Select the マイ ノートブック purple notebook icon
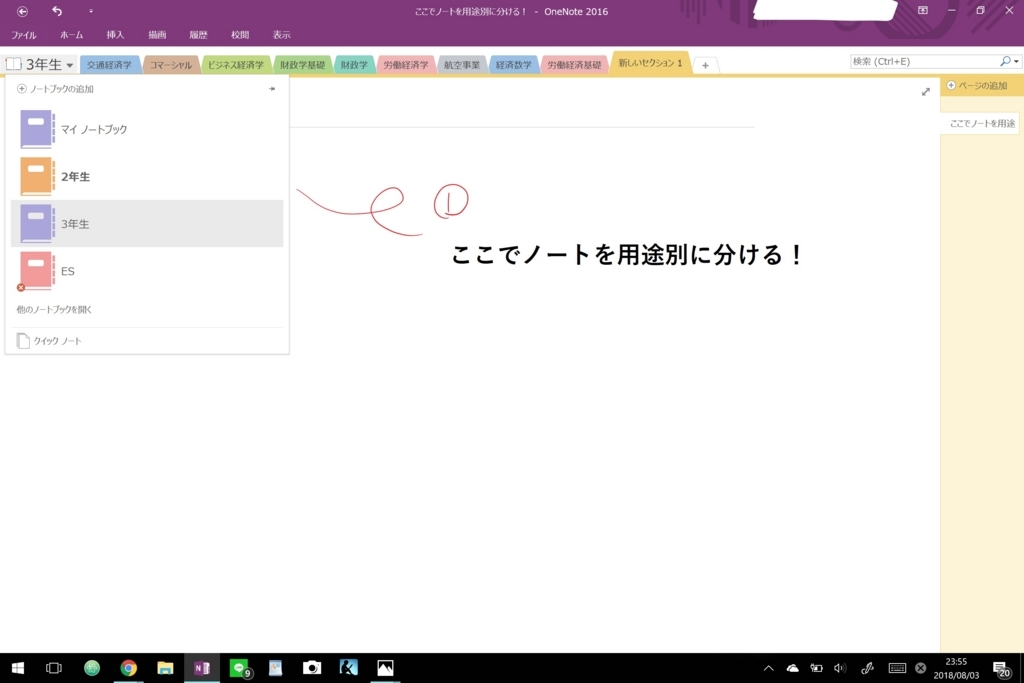1024x683 pixels. tap(35, 128)
